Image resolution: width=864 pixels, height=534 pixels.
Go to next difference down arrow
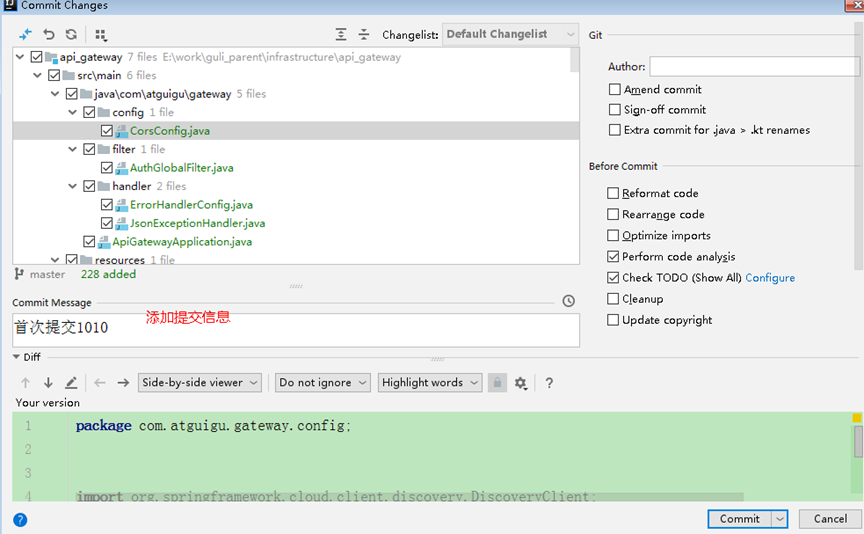(x=48, y=382)
